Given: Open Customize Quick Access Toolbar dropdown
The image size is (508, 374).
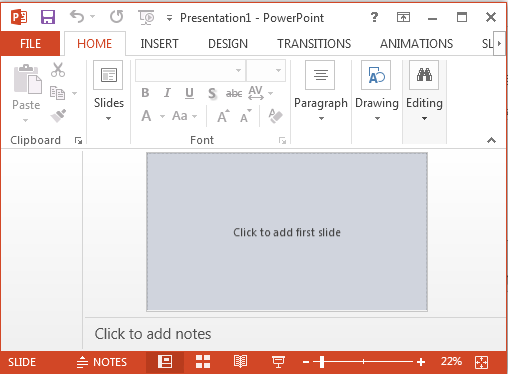Looking at the screenshot, I should coord(169,18).
